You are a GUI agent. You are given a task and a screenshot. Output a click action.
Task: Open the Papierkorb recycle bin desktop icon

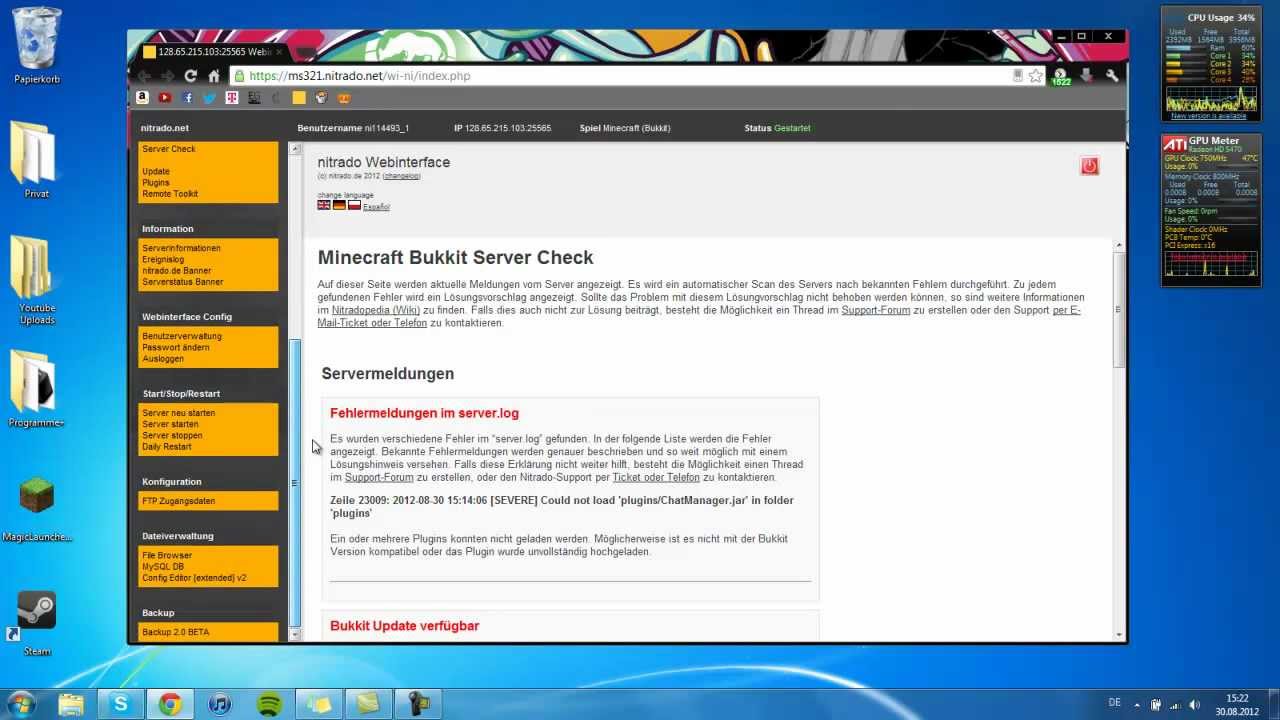[37, 46]
